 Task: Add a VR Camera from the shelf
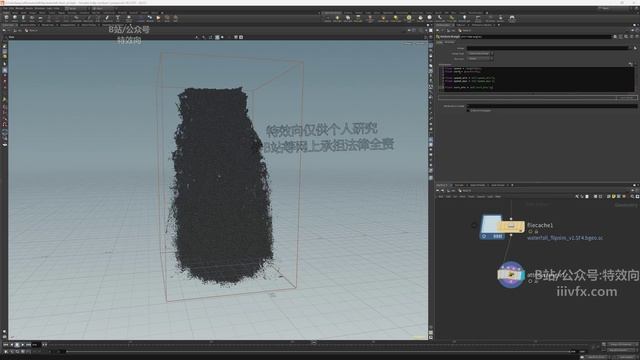[x=490, y=18]
